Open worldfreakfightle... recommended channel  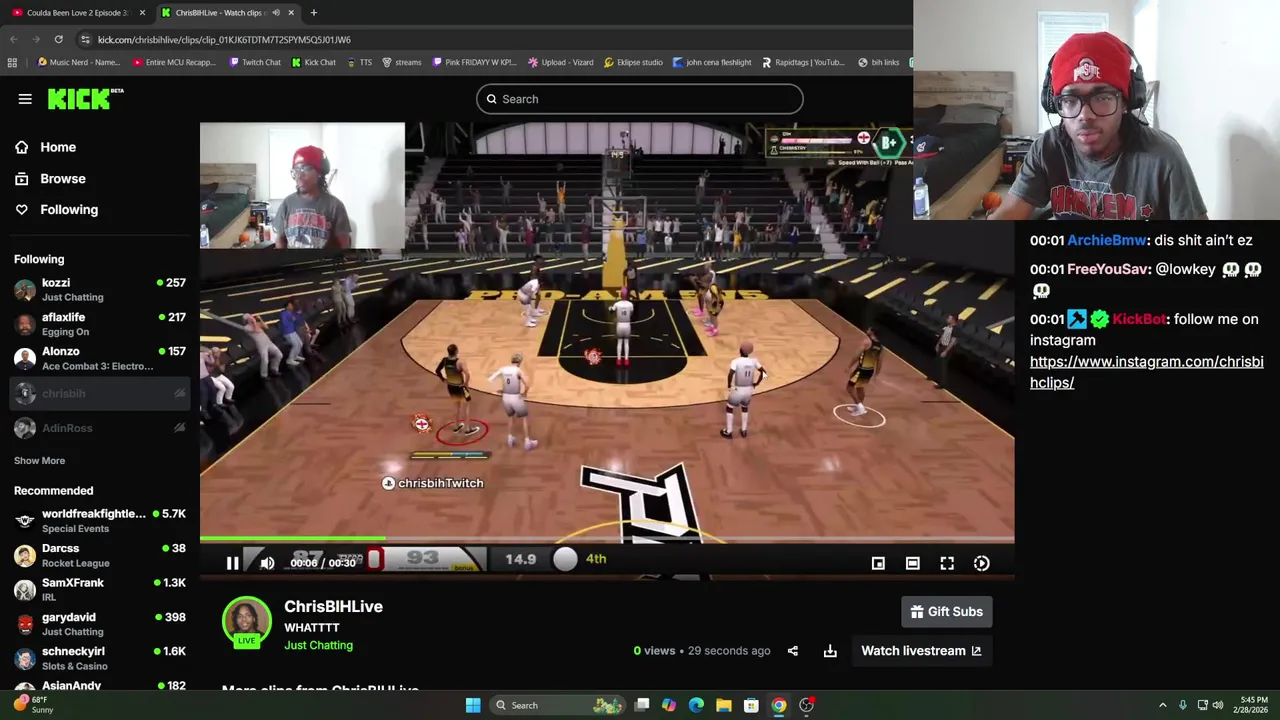100,520
